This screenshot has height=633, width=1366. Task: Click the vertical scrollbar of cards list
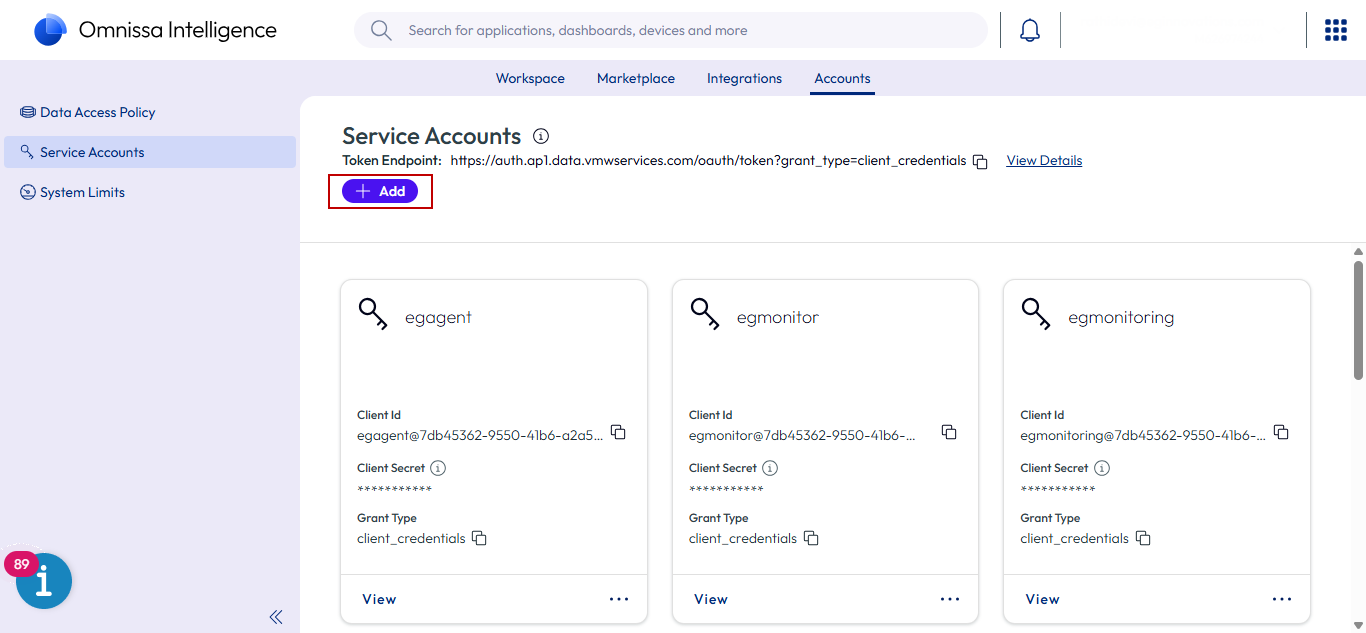point(1358,320)
